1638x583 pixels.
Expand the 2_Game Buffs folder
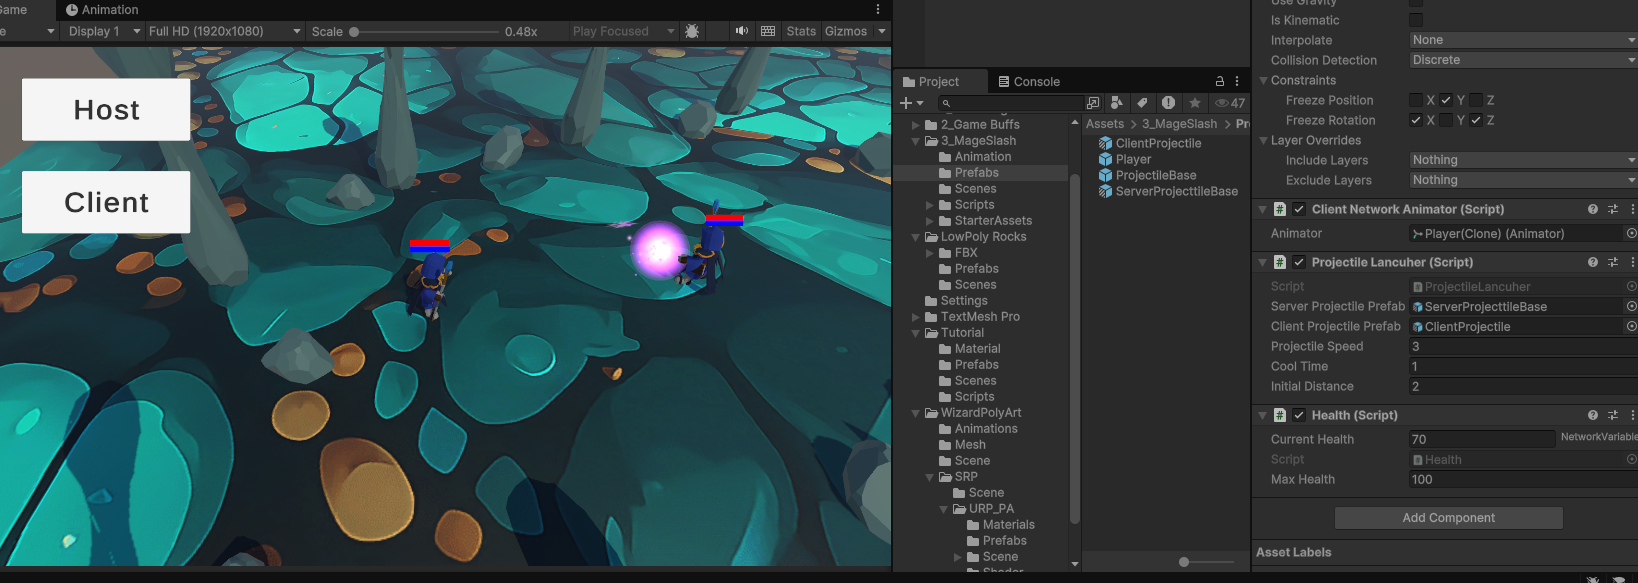(x=915, y=125)
